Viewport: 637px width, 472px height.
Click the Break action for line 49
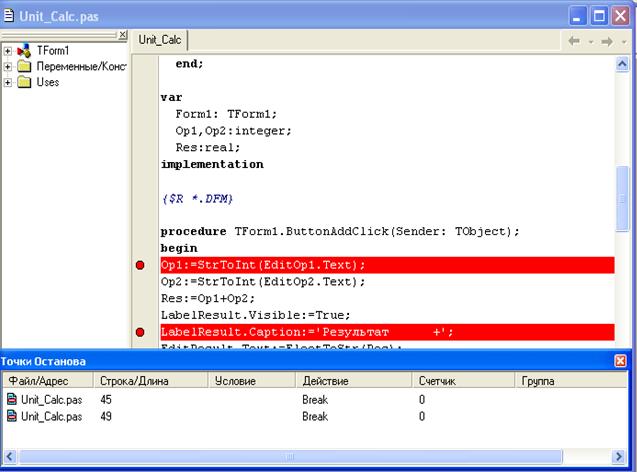click(x=315, y=416)
